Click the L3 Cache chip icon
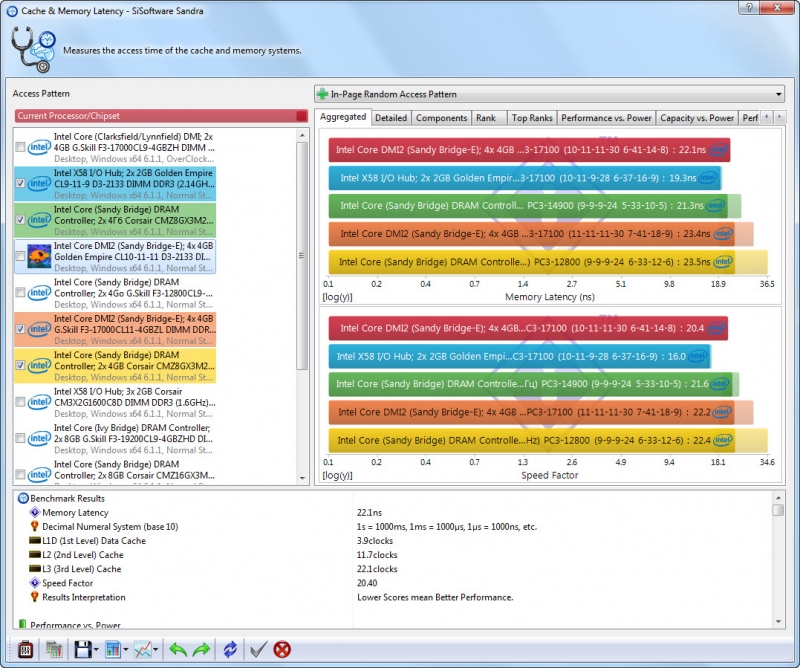This screenshot has height=668, width=800. click(35, 568)
